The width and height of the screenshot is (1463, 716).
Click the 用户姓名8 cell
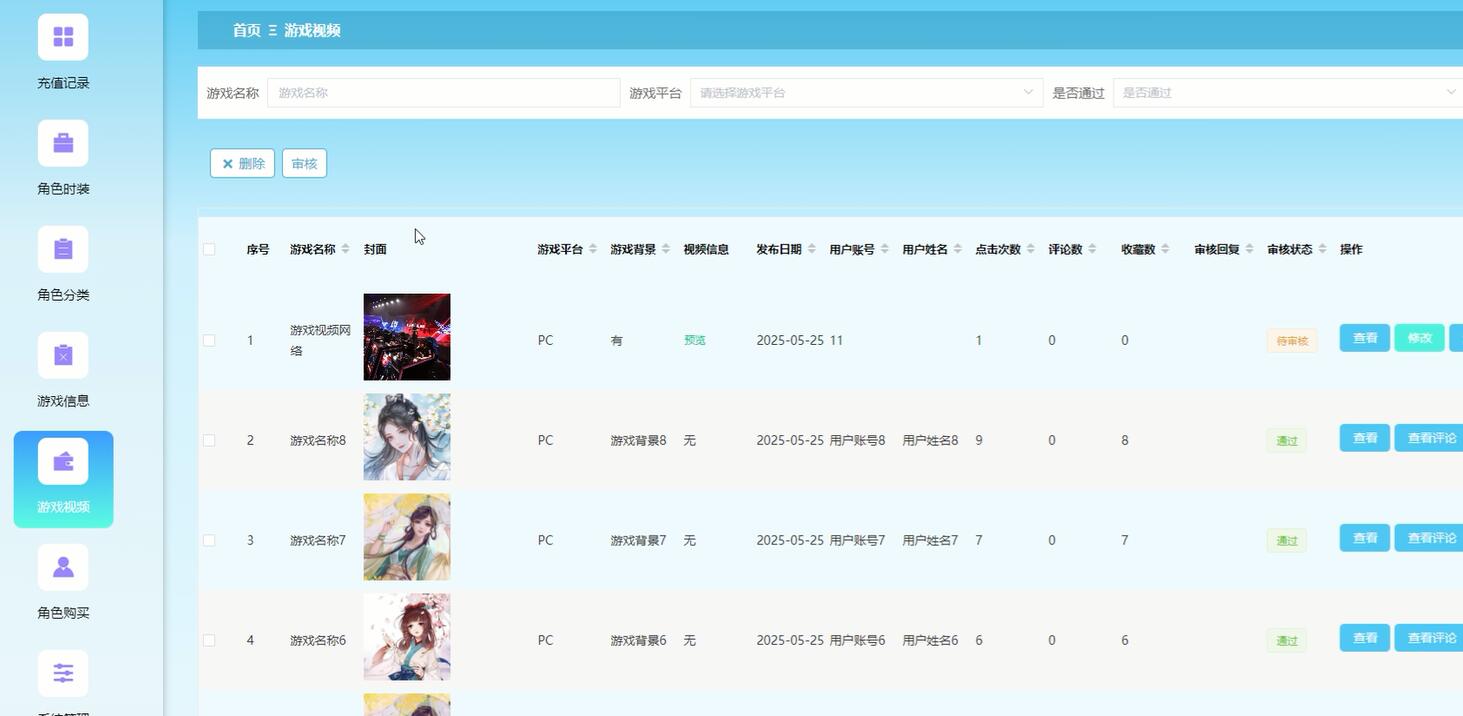click(x=930, y=440)
